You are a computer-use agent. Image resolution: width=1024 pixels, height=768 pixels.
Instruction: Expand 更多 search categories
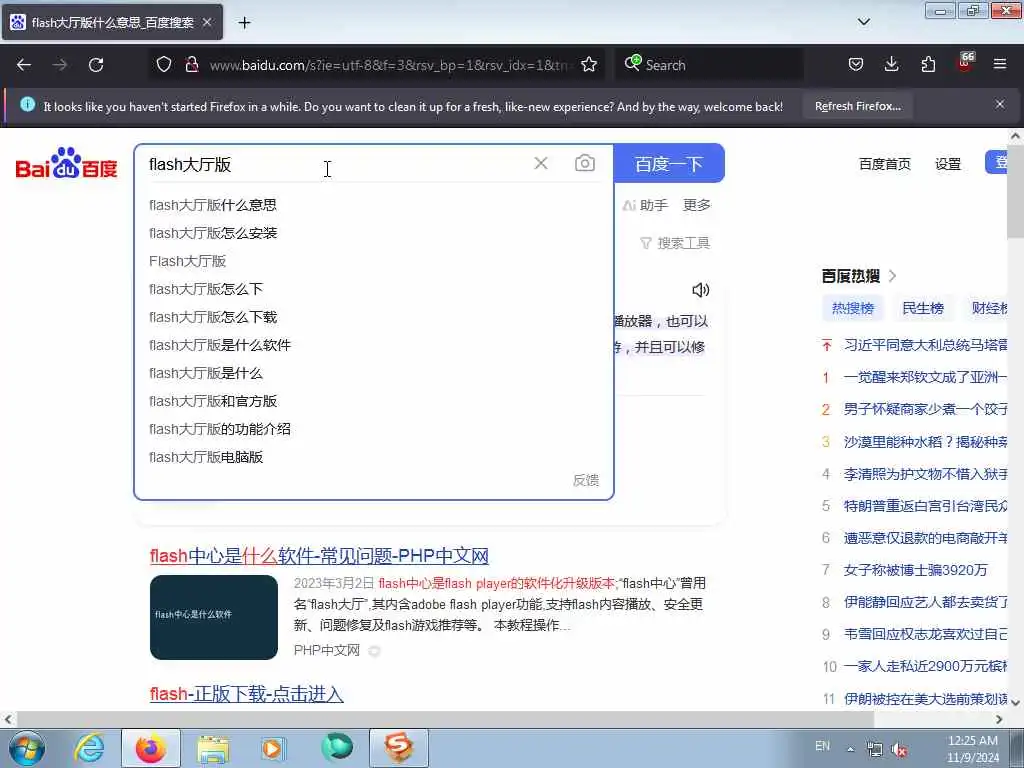(696, 205)
